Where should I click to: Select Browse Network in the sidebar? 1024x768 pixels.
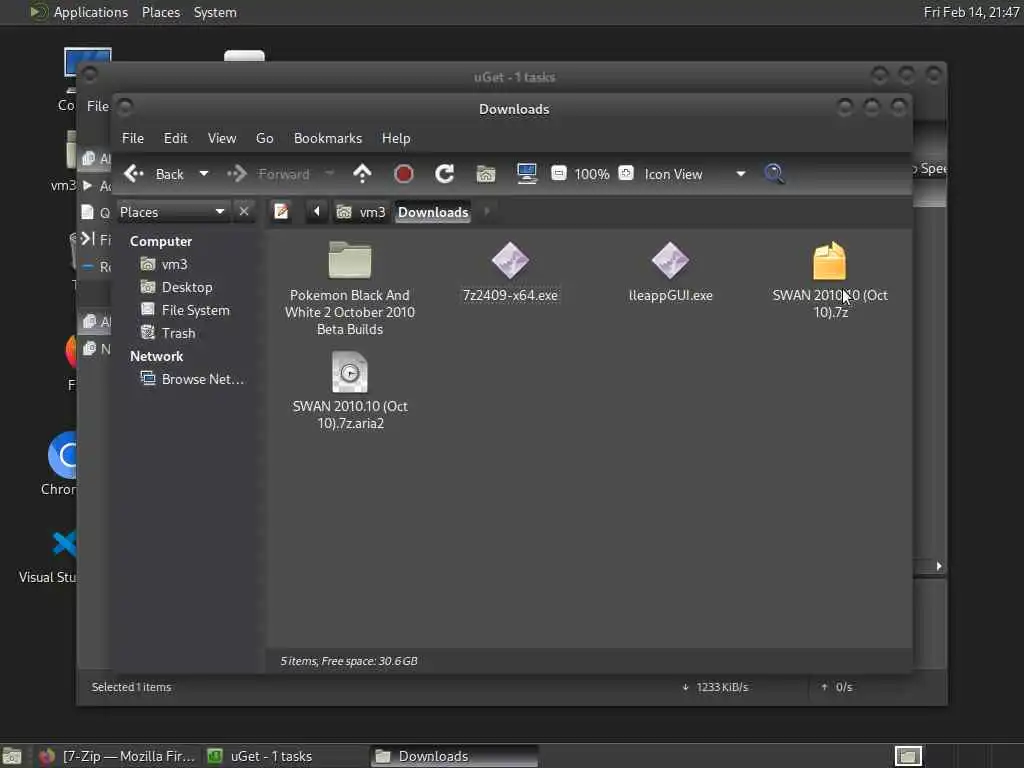193,379
